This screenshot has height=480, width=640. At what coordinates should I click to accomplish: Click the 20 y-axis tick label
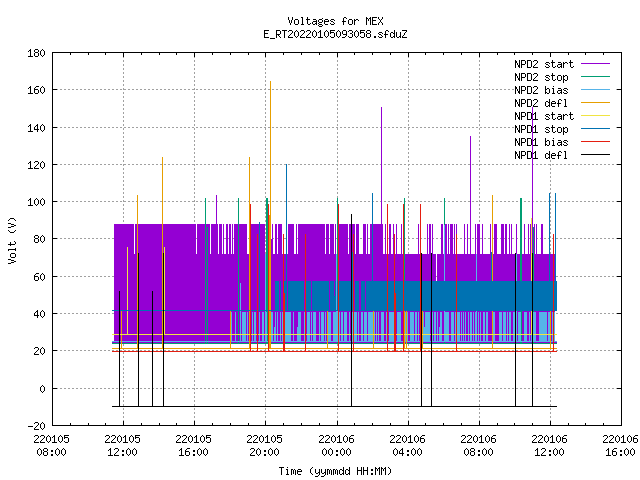coord(39,351)
